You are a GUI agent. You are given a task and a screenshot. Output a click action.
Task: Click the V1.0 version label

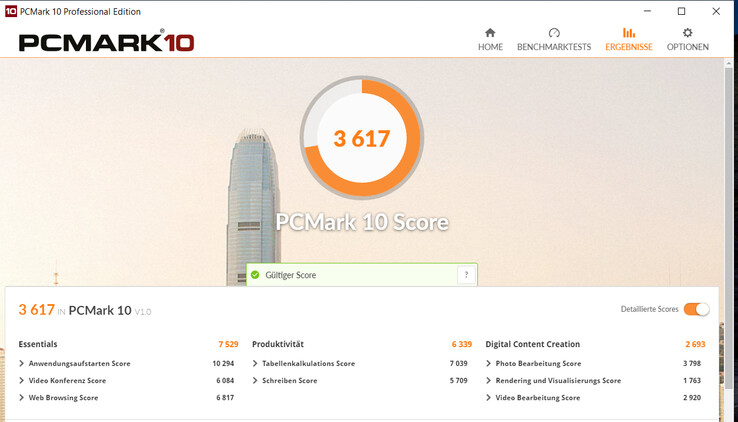[143, 311]
